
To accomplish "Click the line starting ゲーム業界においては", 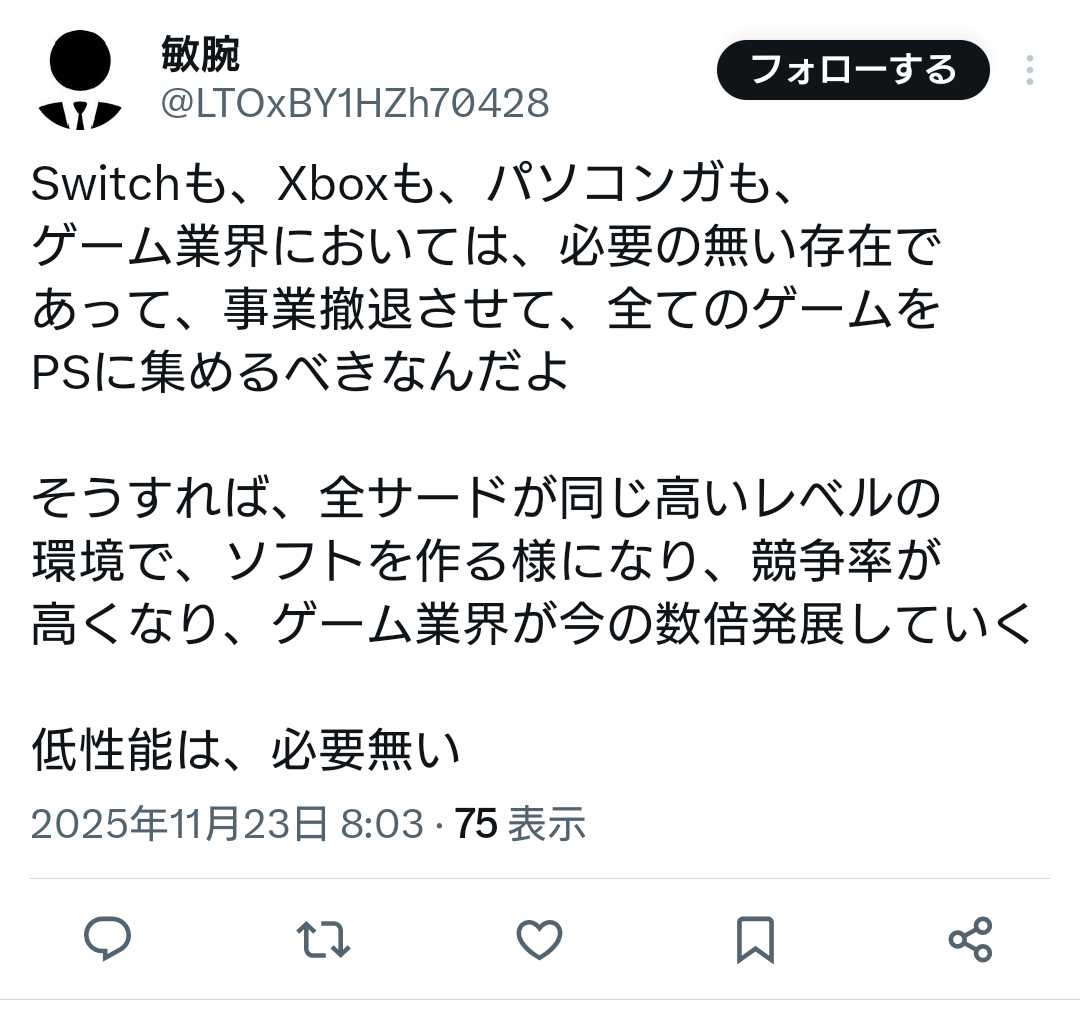I will (x=486, y=247).
